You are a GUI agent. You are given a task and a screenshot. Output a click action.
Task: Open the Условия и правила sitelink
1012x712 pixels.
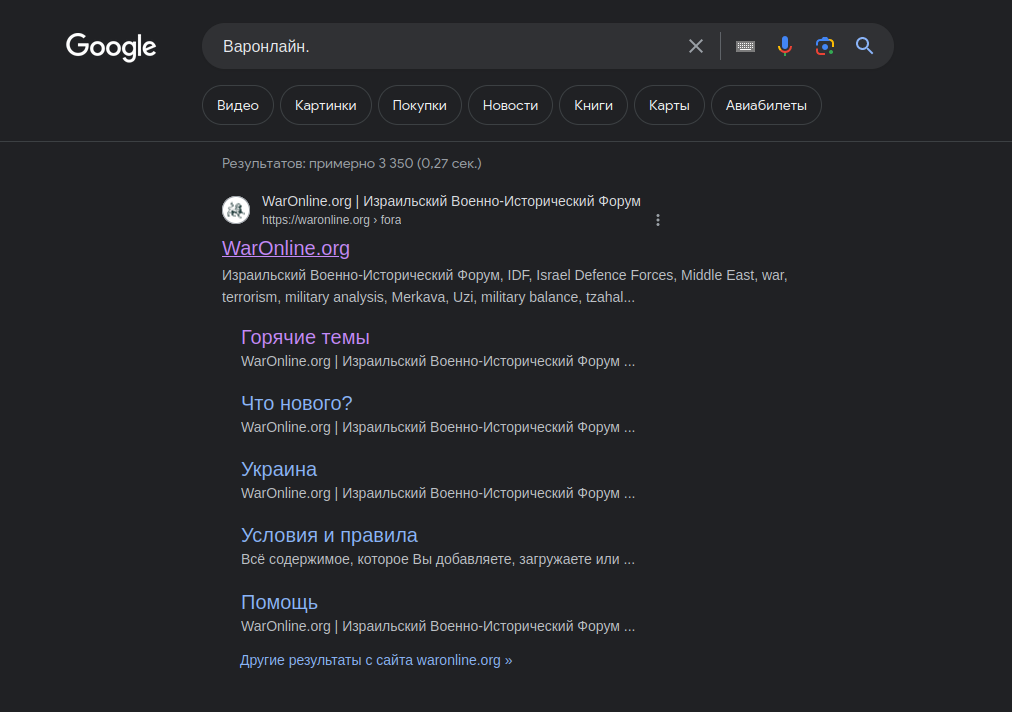pyautogui.click(x=329, y=535)
